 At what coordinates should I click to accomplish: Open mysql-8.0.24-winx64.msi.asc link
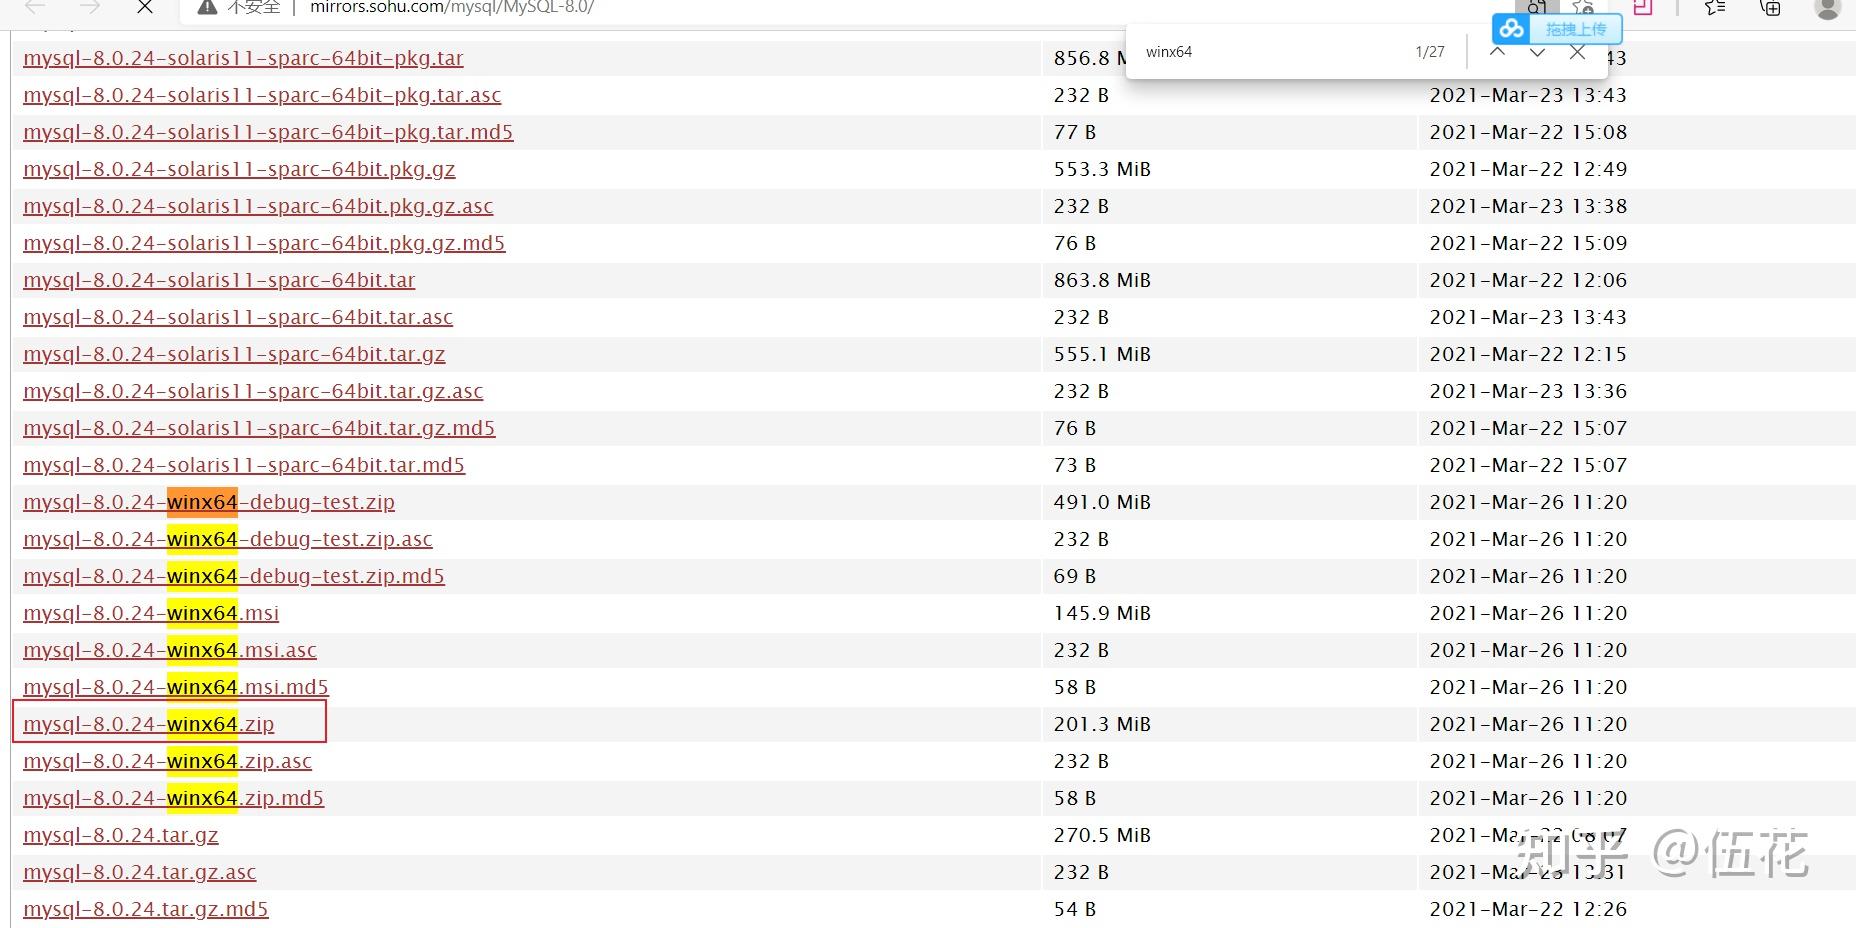tap(170, 650)
